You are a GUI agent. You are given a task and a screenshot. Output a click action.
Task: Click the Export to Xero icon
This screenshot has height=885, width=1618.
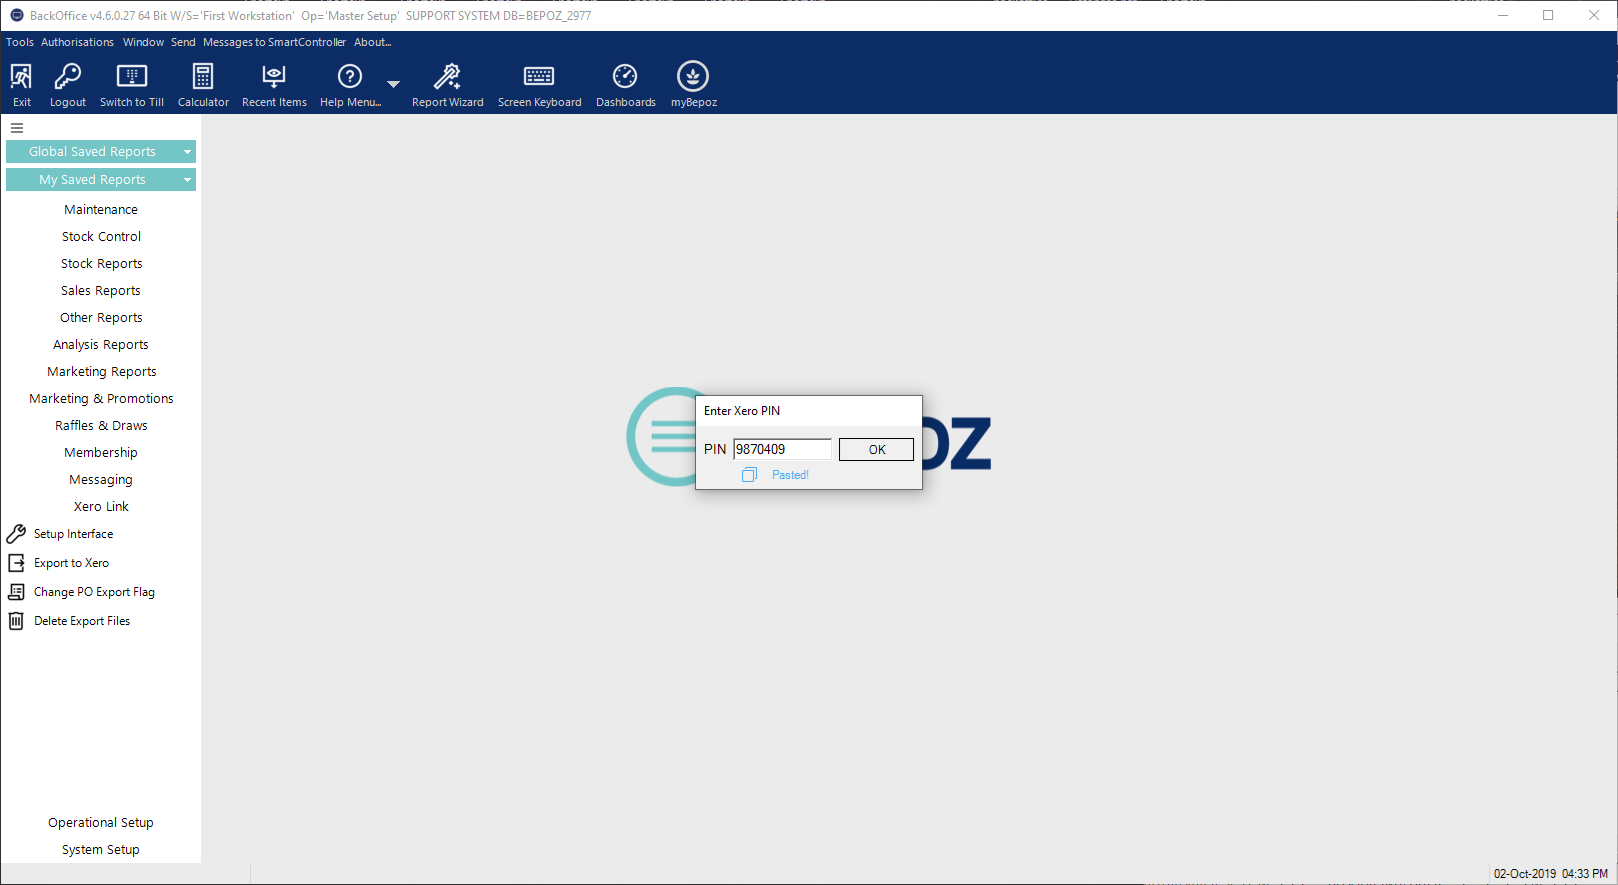point(16,563)
